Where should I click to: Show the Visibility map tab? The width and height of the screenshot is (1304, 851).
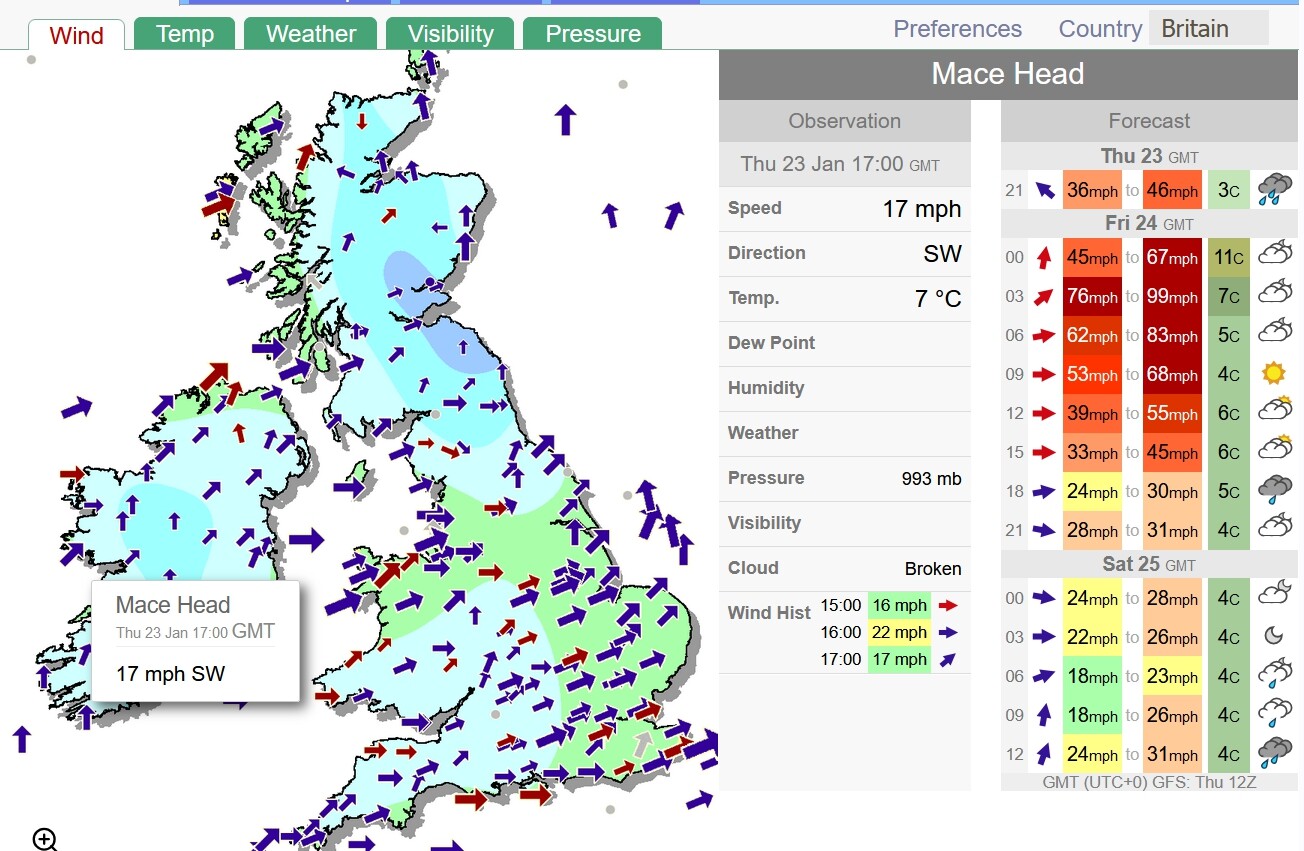(x=451, y=34)
